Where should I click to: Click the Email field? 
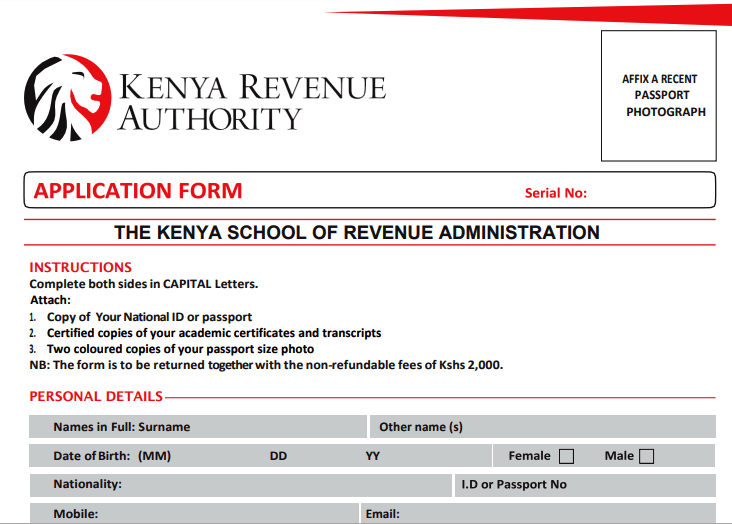click(538, 514)
